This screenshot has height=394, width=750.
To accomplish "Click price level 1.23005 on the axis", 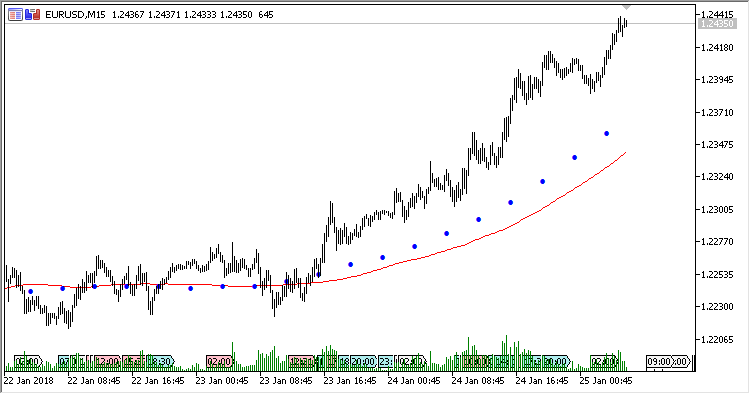I will click(x=717, y=209).
